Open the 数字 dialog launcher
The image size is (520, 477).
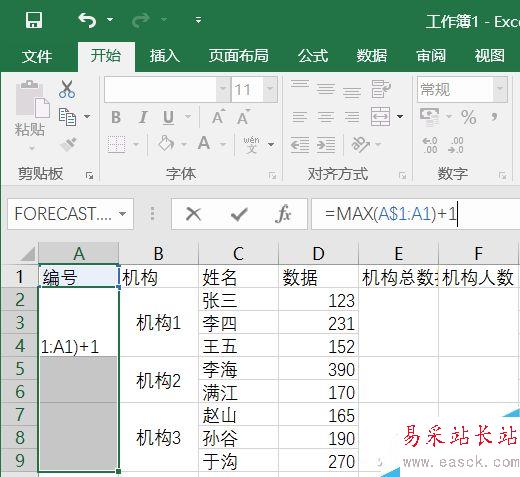pyautogui.click(x=502, y=175)
